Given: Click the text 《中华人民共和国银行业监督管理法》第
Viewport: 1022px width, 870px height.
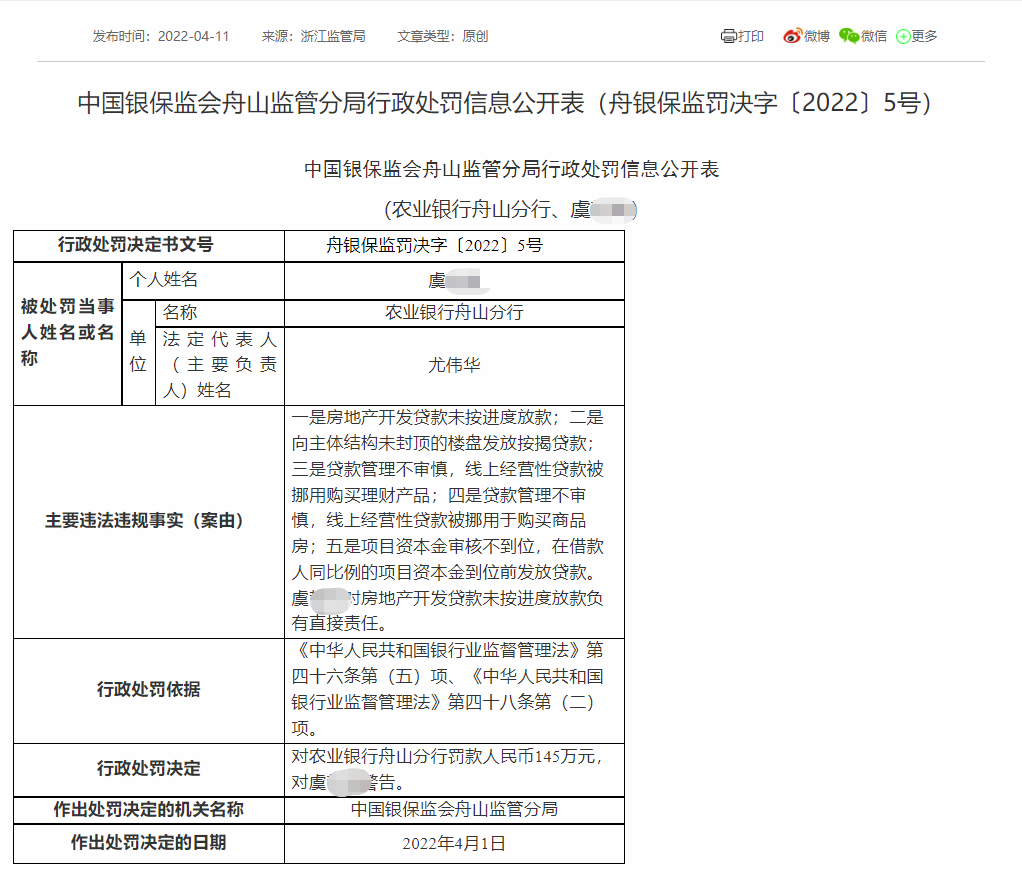Looking at the screenshot, I should [448, 650].
